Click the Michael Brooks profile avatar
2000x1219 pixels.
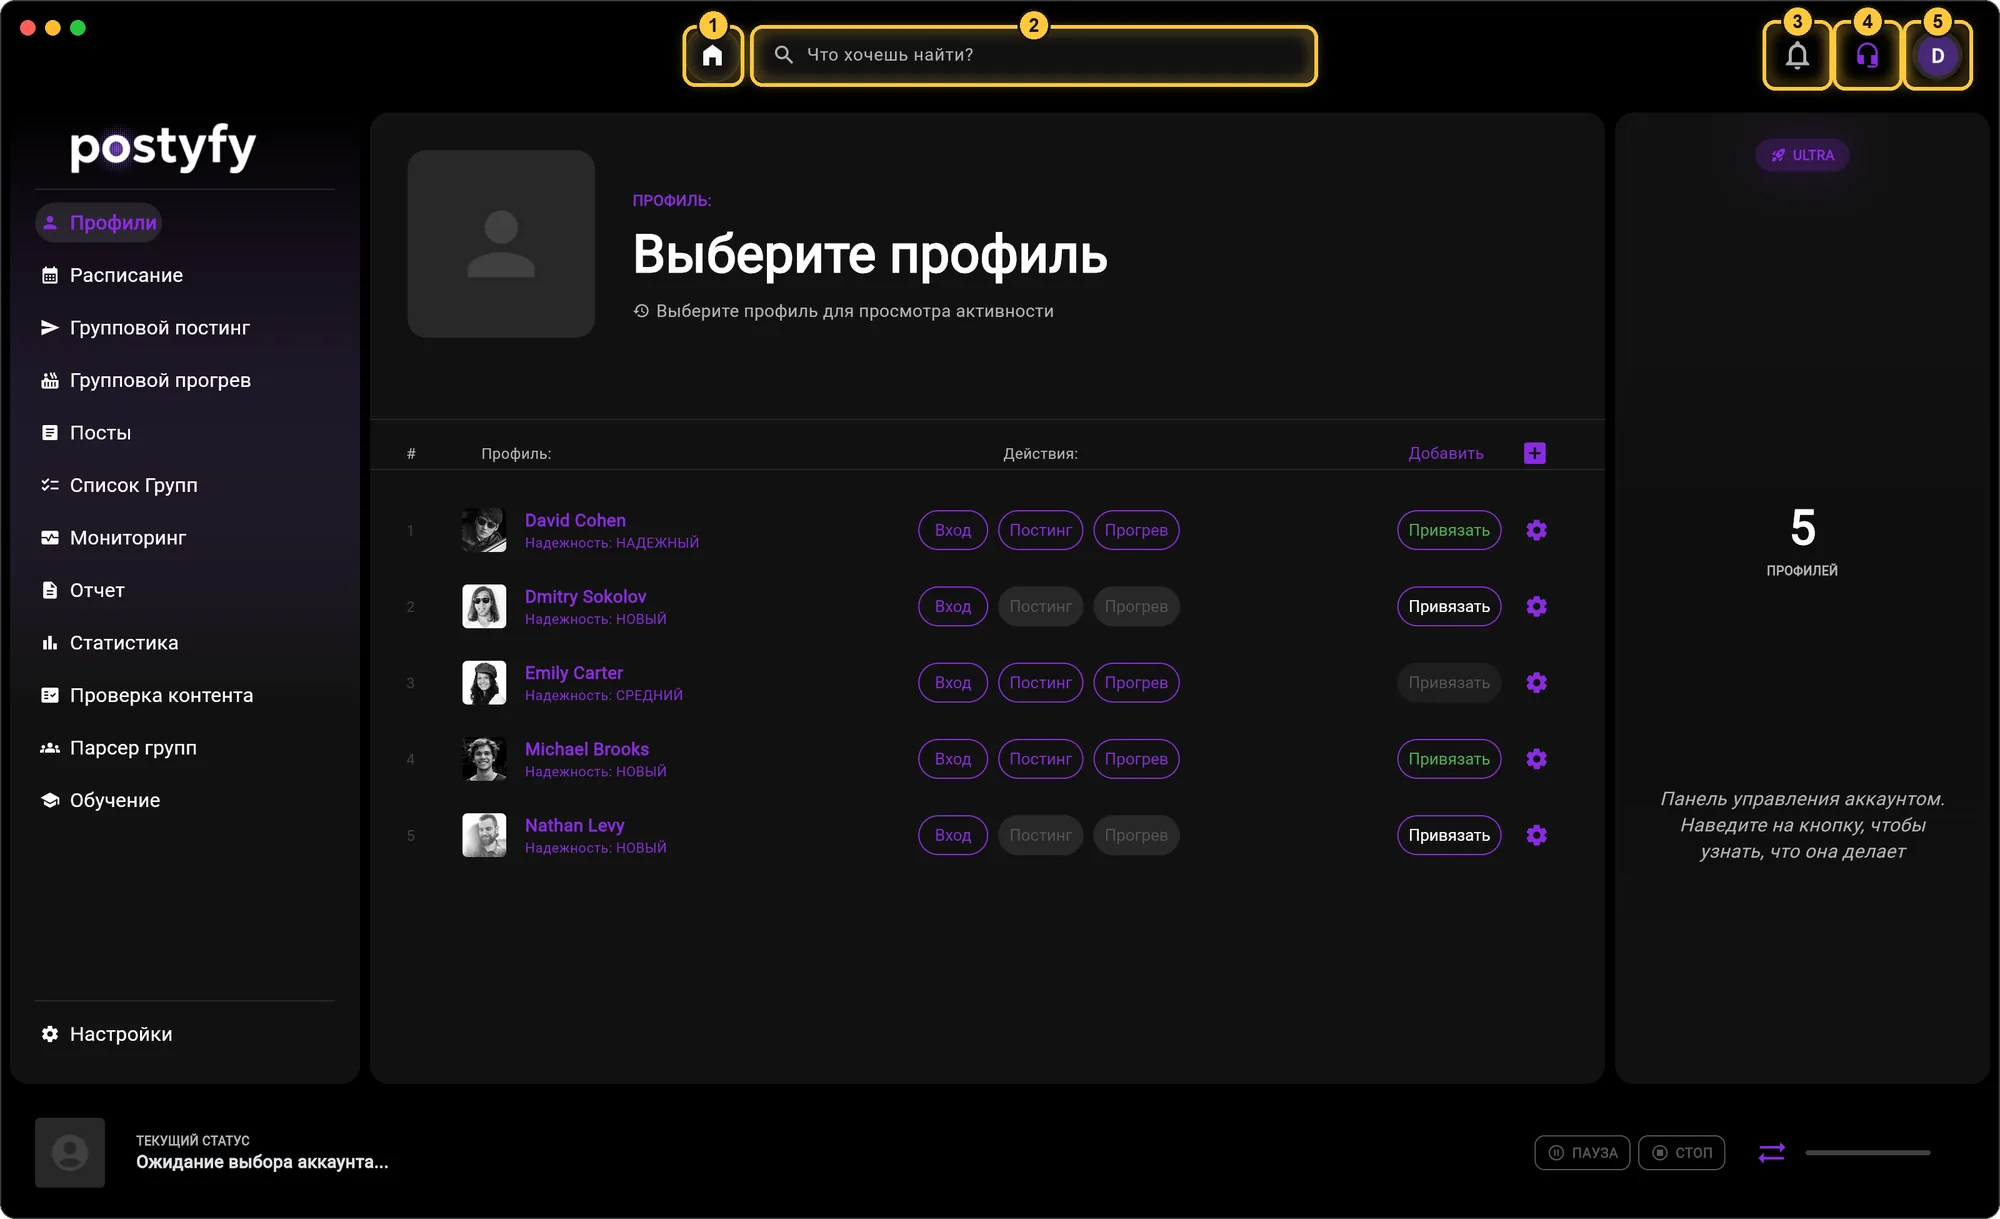tap(484, 759)
